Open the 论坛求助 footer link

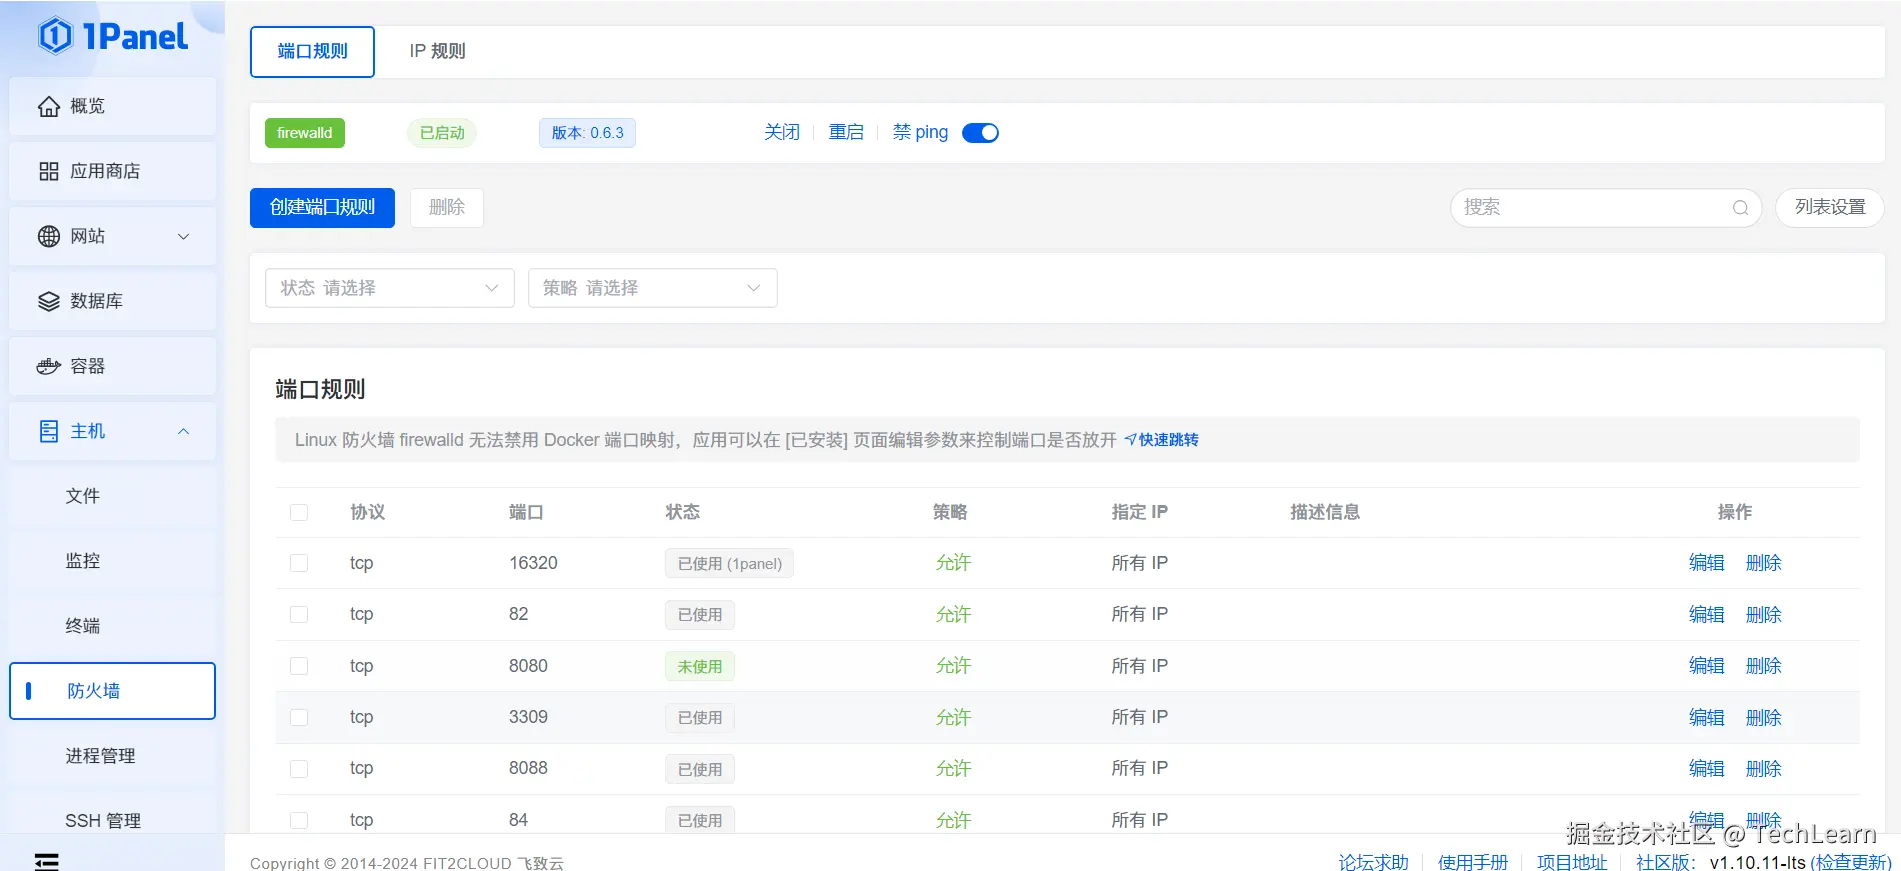(x=1373, y=862)
